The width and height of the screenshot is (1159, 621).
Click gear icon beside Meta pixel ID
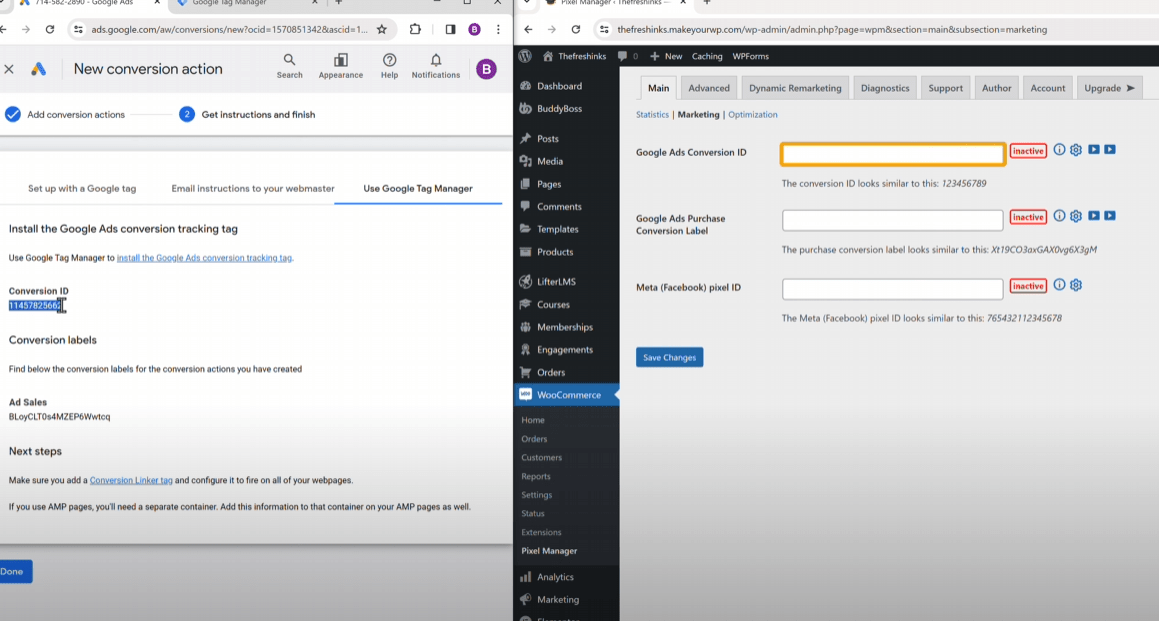click(x=1076, y=285)
